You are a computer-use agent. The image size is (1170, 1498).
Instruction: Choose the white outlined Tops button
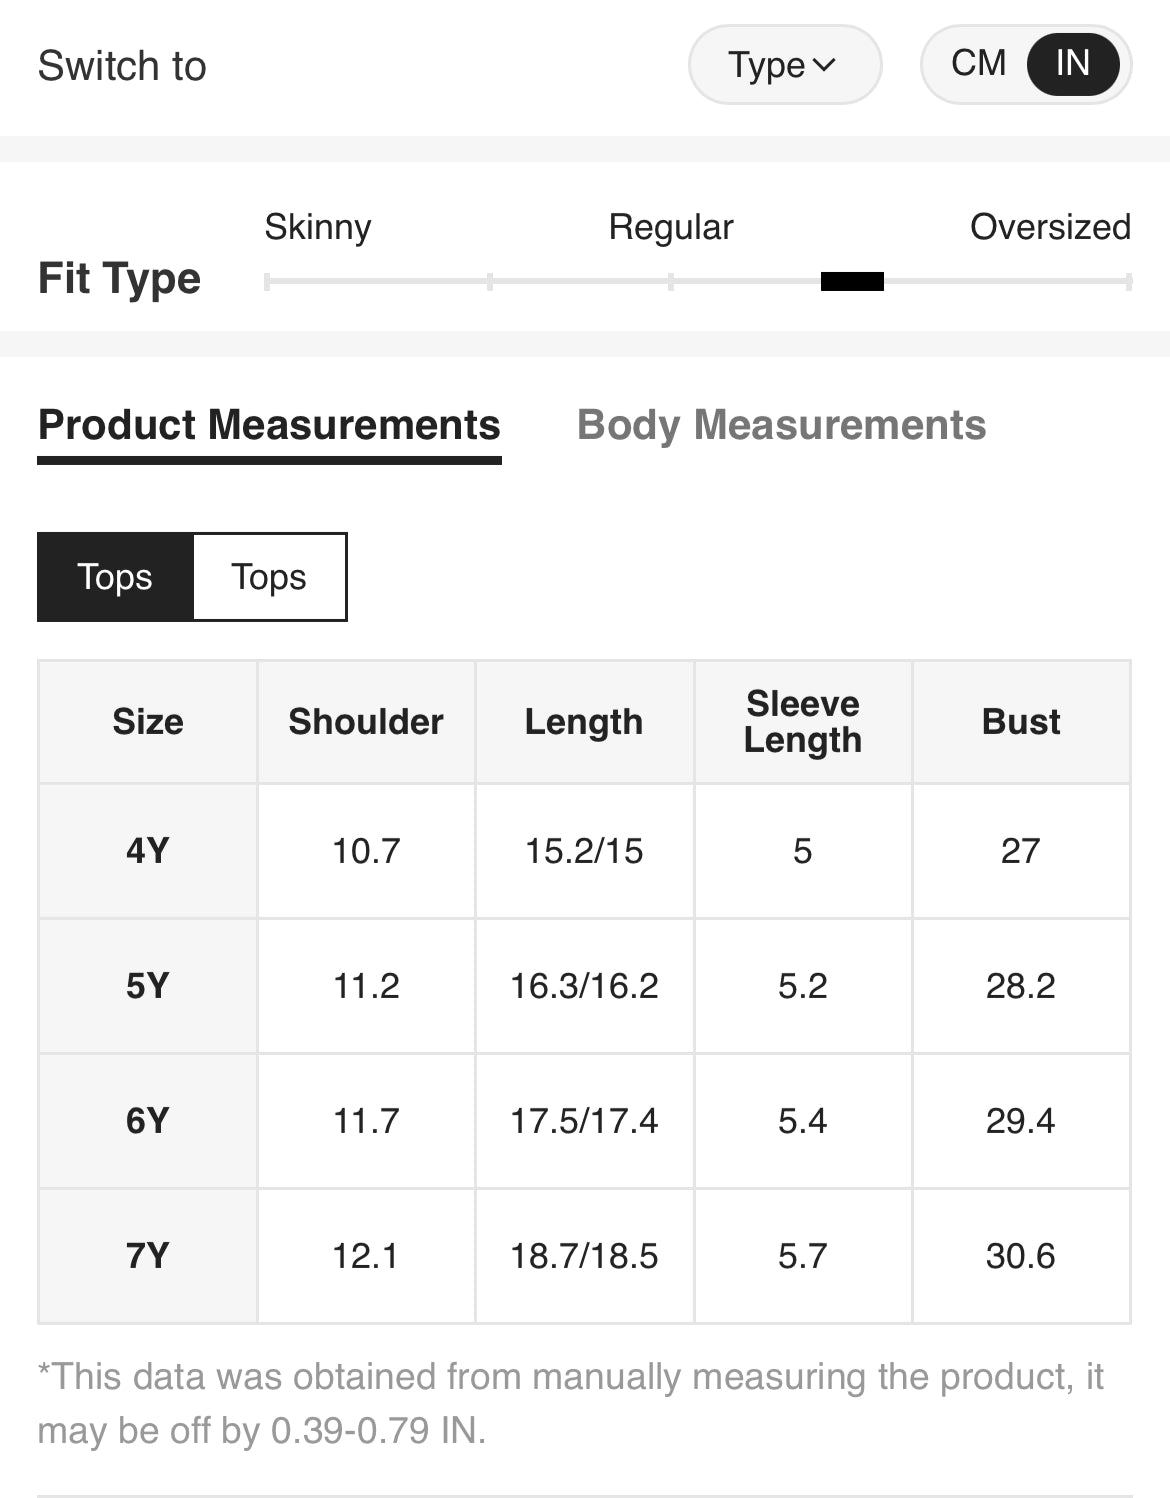(x=269, y=577)
